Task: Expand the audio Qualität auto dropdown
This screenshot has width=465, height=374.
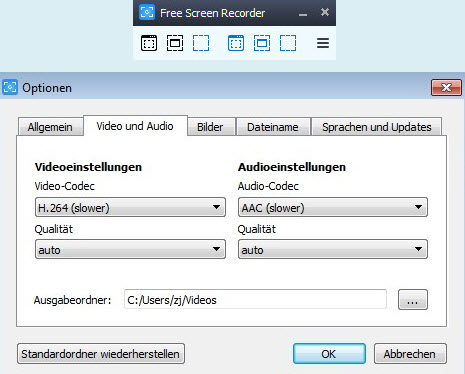Action: coord(333,249)
